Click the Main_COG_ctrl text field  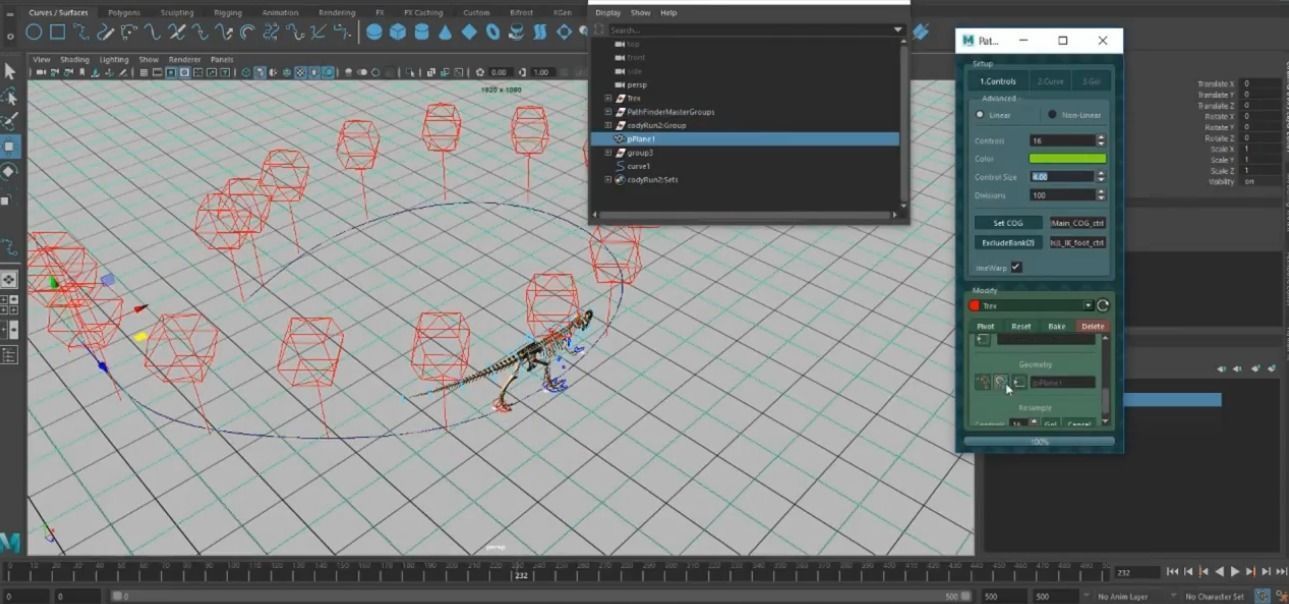click(1077, 223)
